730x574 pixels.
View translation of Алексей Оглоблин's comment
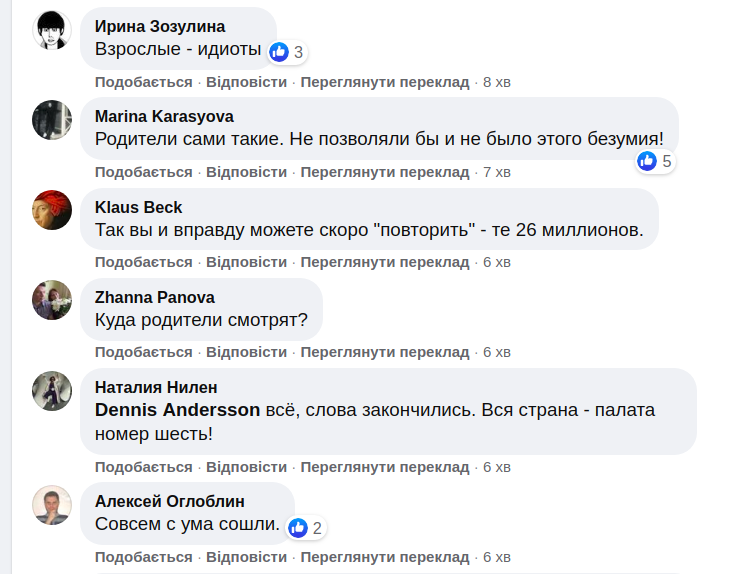(x=384, y=557)
